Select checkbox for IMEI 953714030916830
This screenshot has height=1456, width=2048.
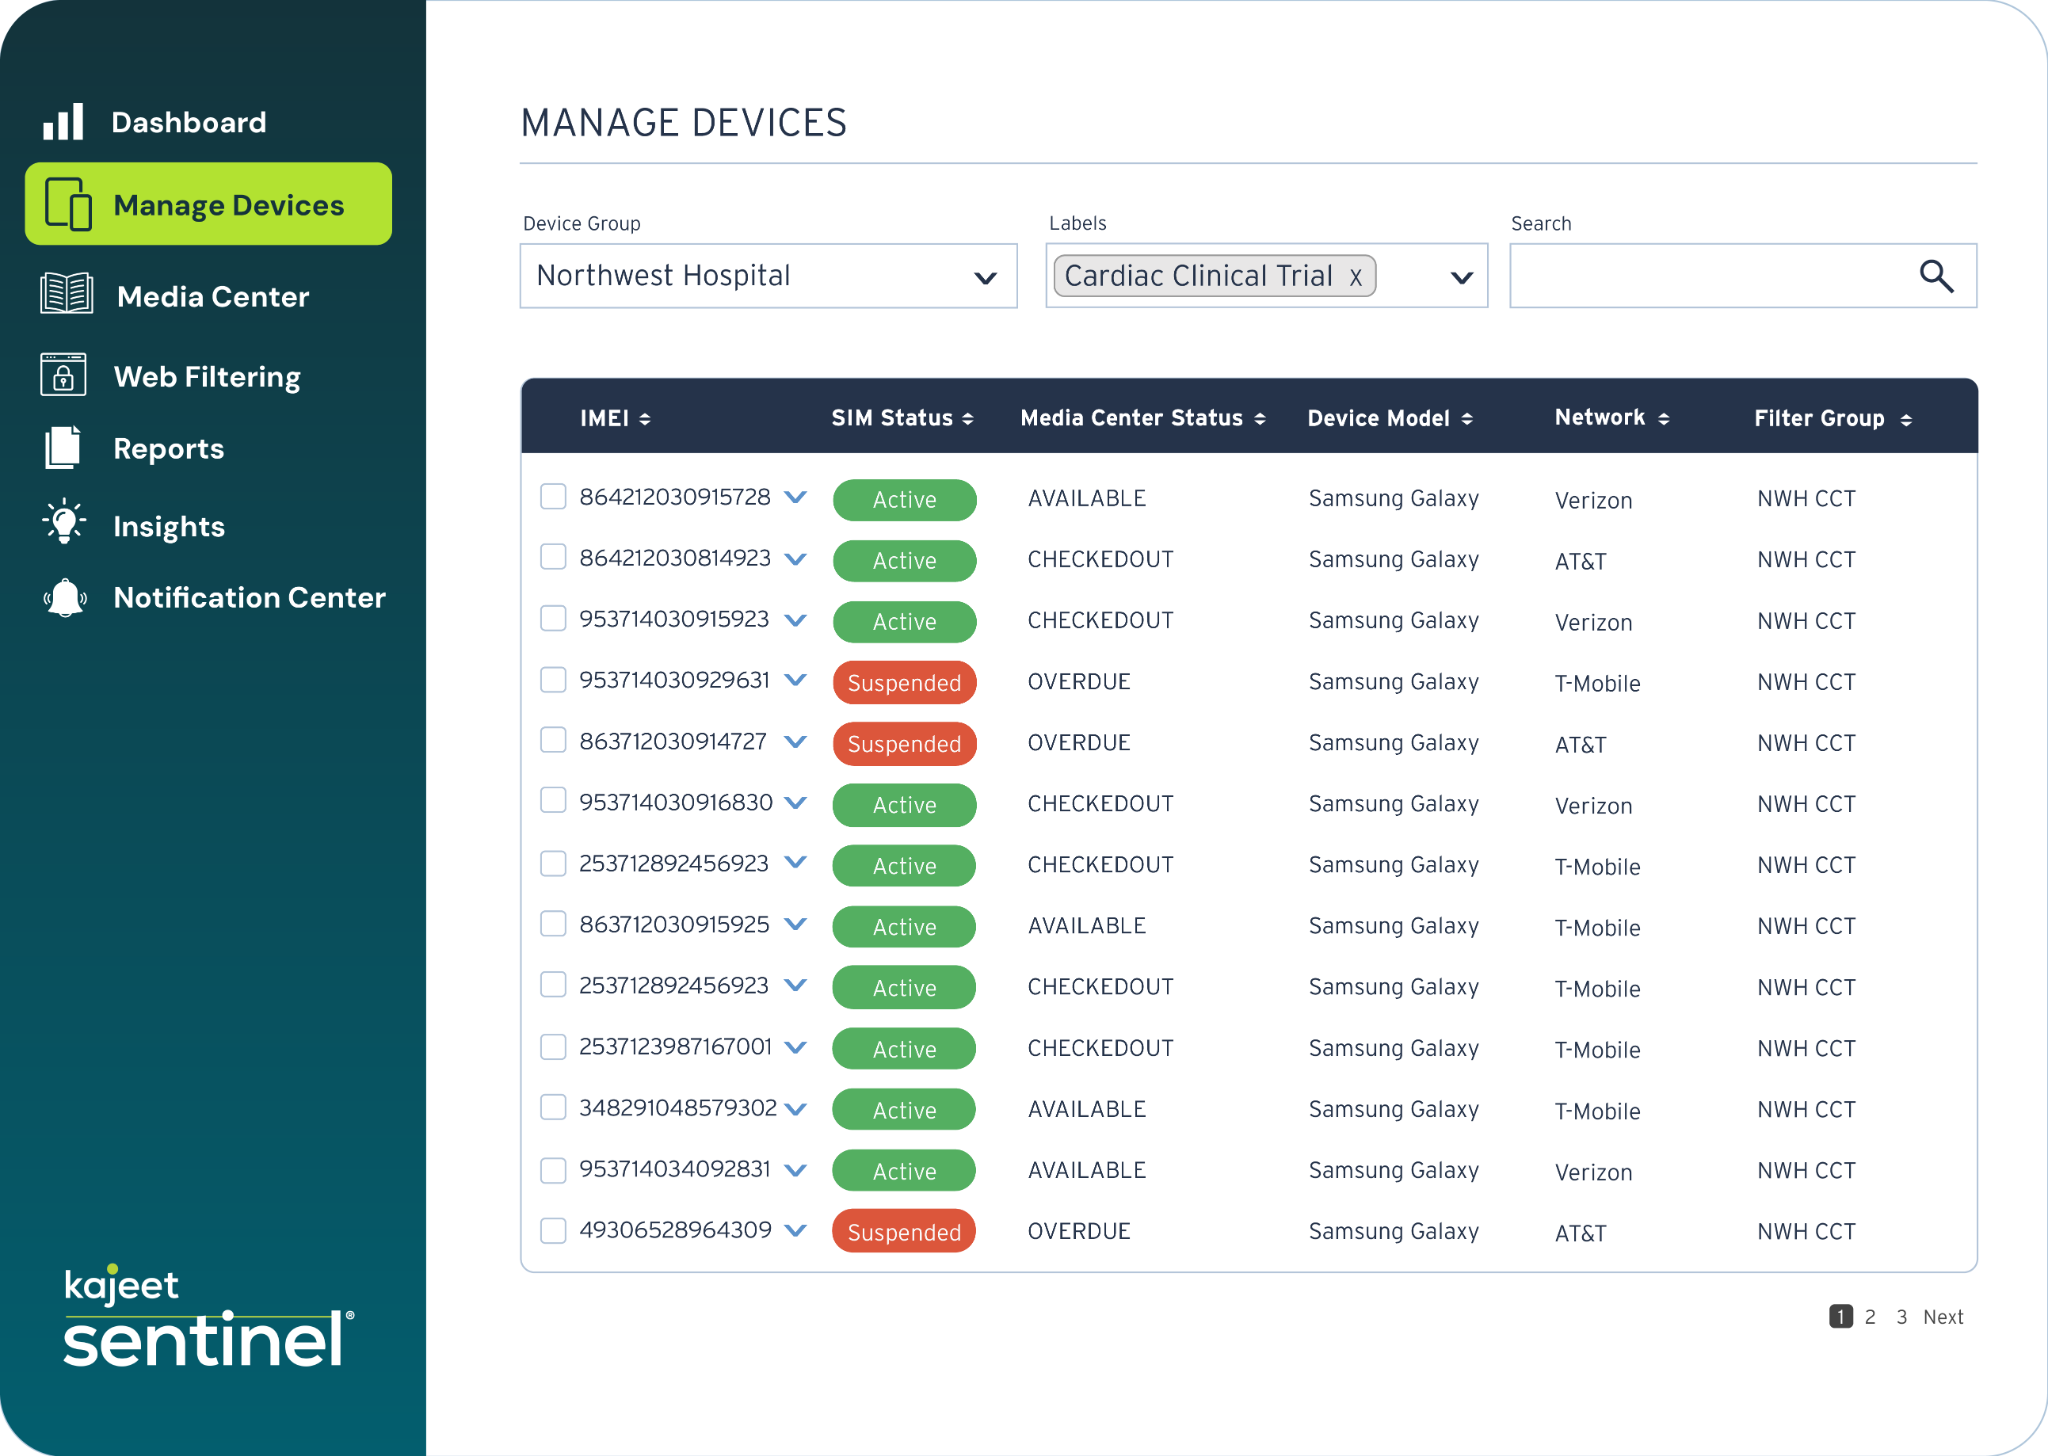(553, 801)
